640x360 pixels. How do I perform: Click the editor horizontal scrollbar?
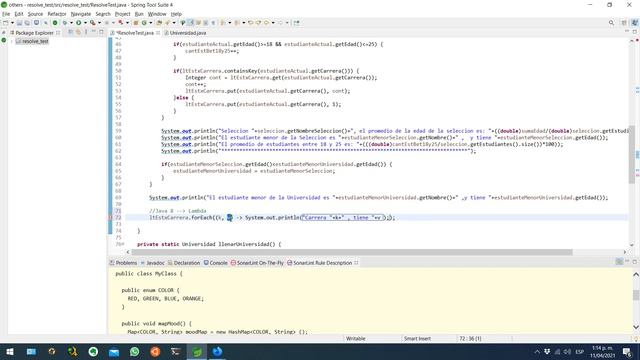point(352,252)
